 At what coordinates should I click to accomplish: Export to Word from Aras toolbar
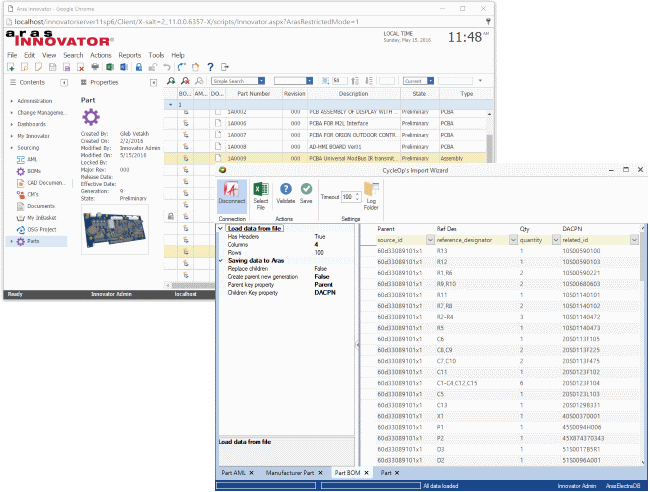point(124,67)
